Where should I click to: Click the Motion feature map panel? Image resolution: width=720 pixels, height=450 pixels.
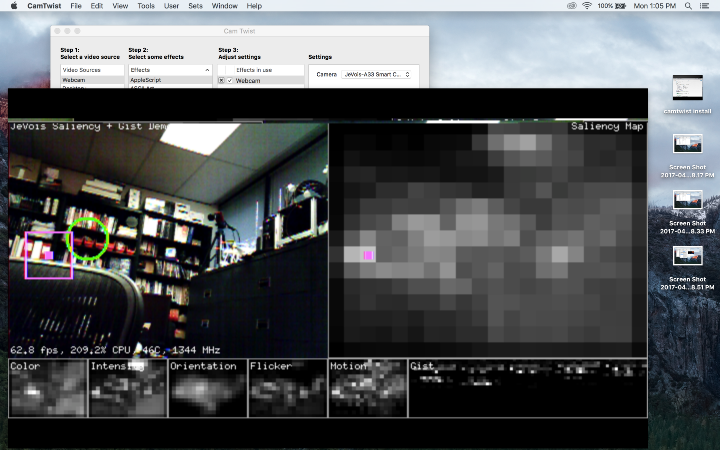click(x=368, y=388)
